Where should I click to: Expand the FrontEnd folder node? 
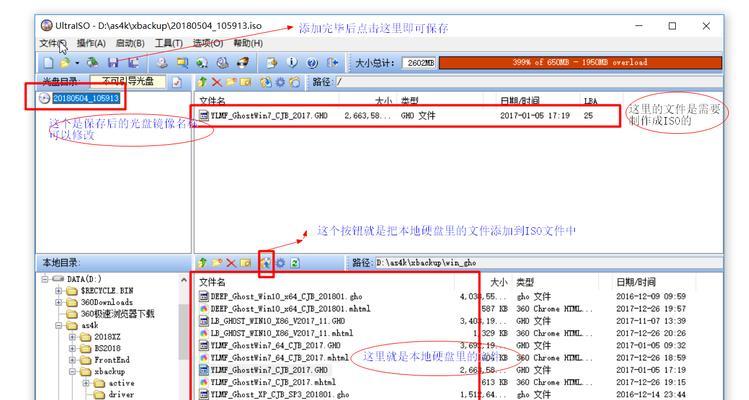pos(73,360)
